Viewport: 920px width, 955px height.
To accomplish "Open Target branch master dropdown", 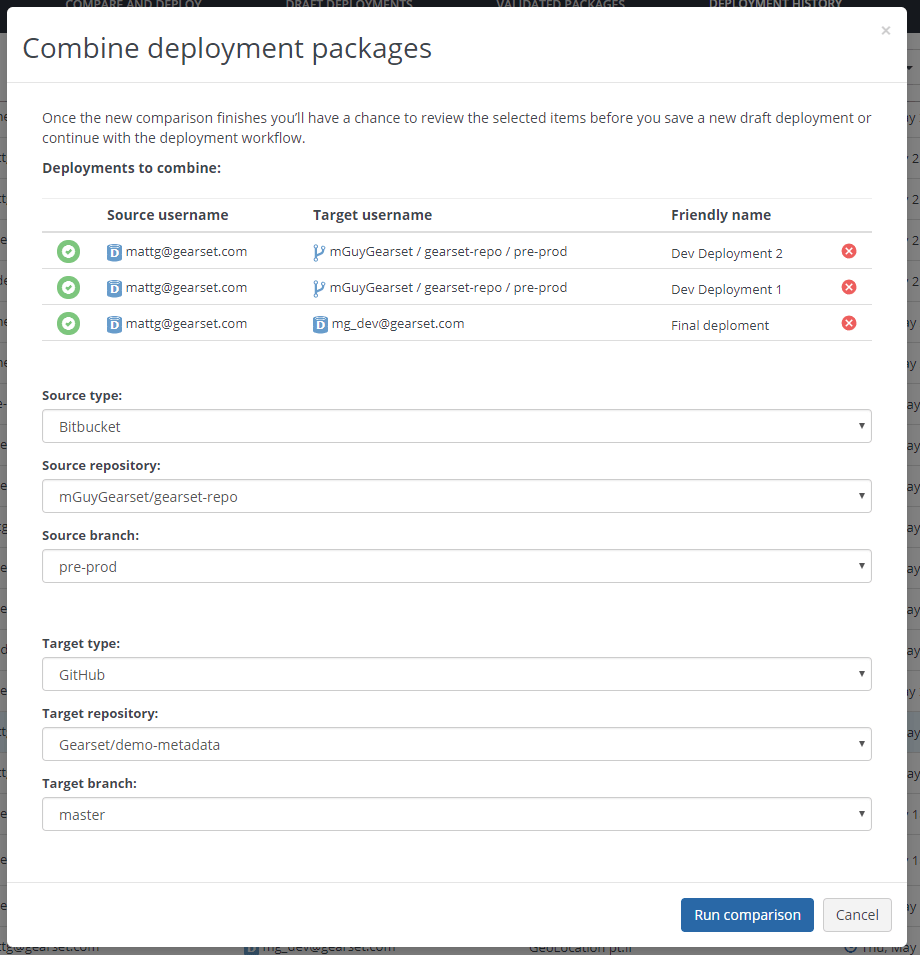I will click(456, 814).
